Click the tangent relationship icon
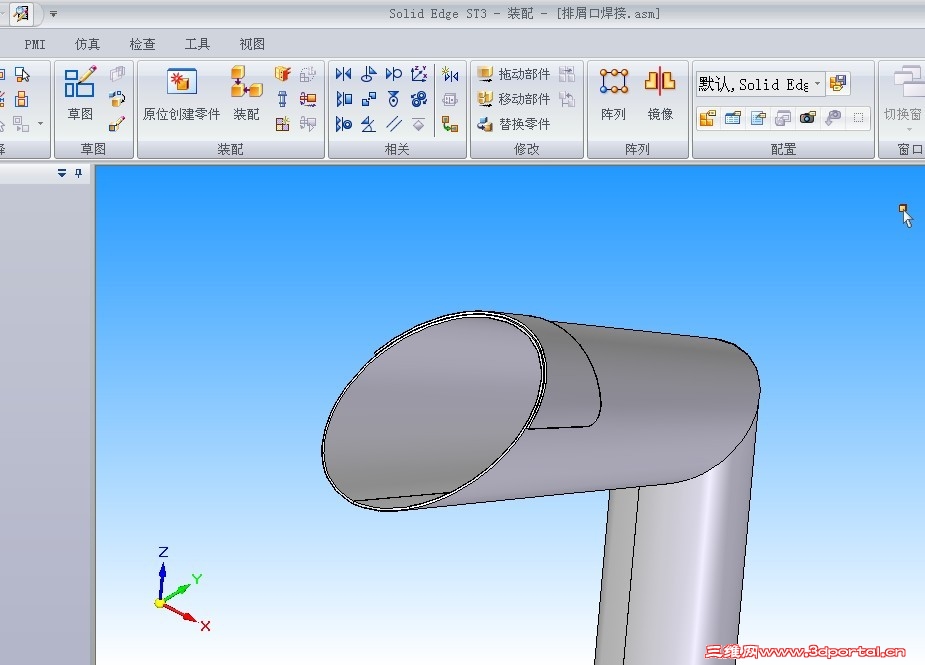 [x=393, y=74]
